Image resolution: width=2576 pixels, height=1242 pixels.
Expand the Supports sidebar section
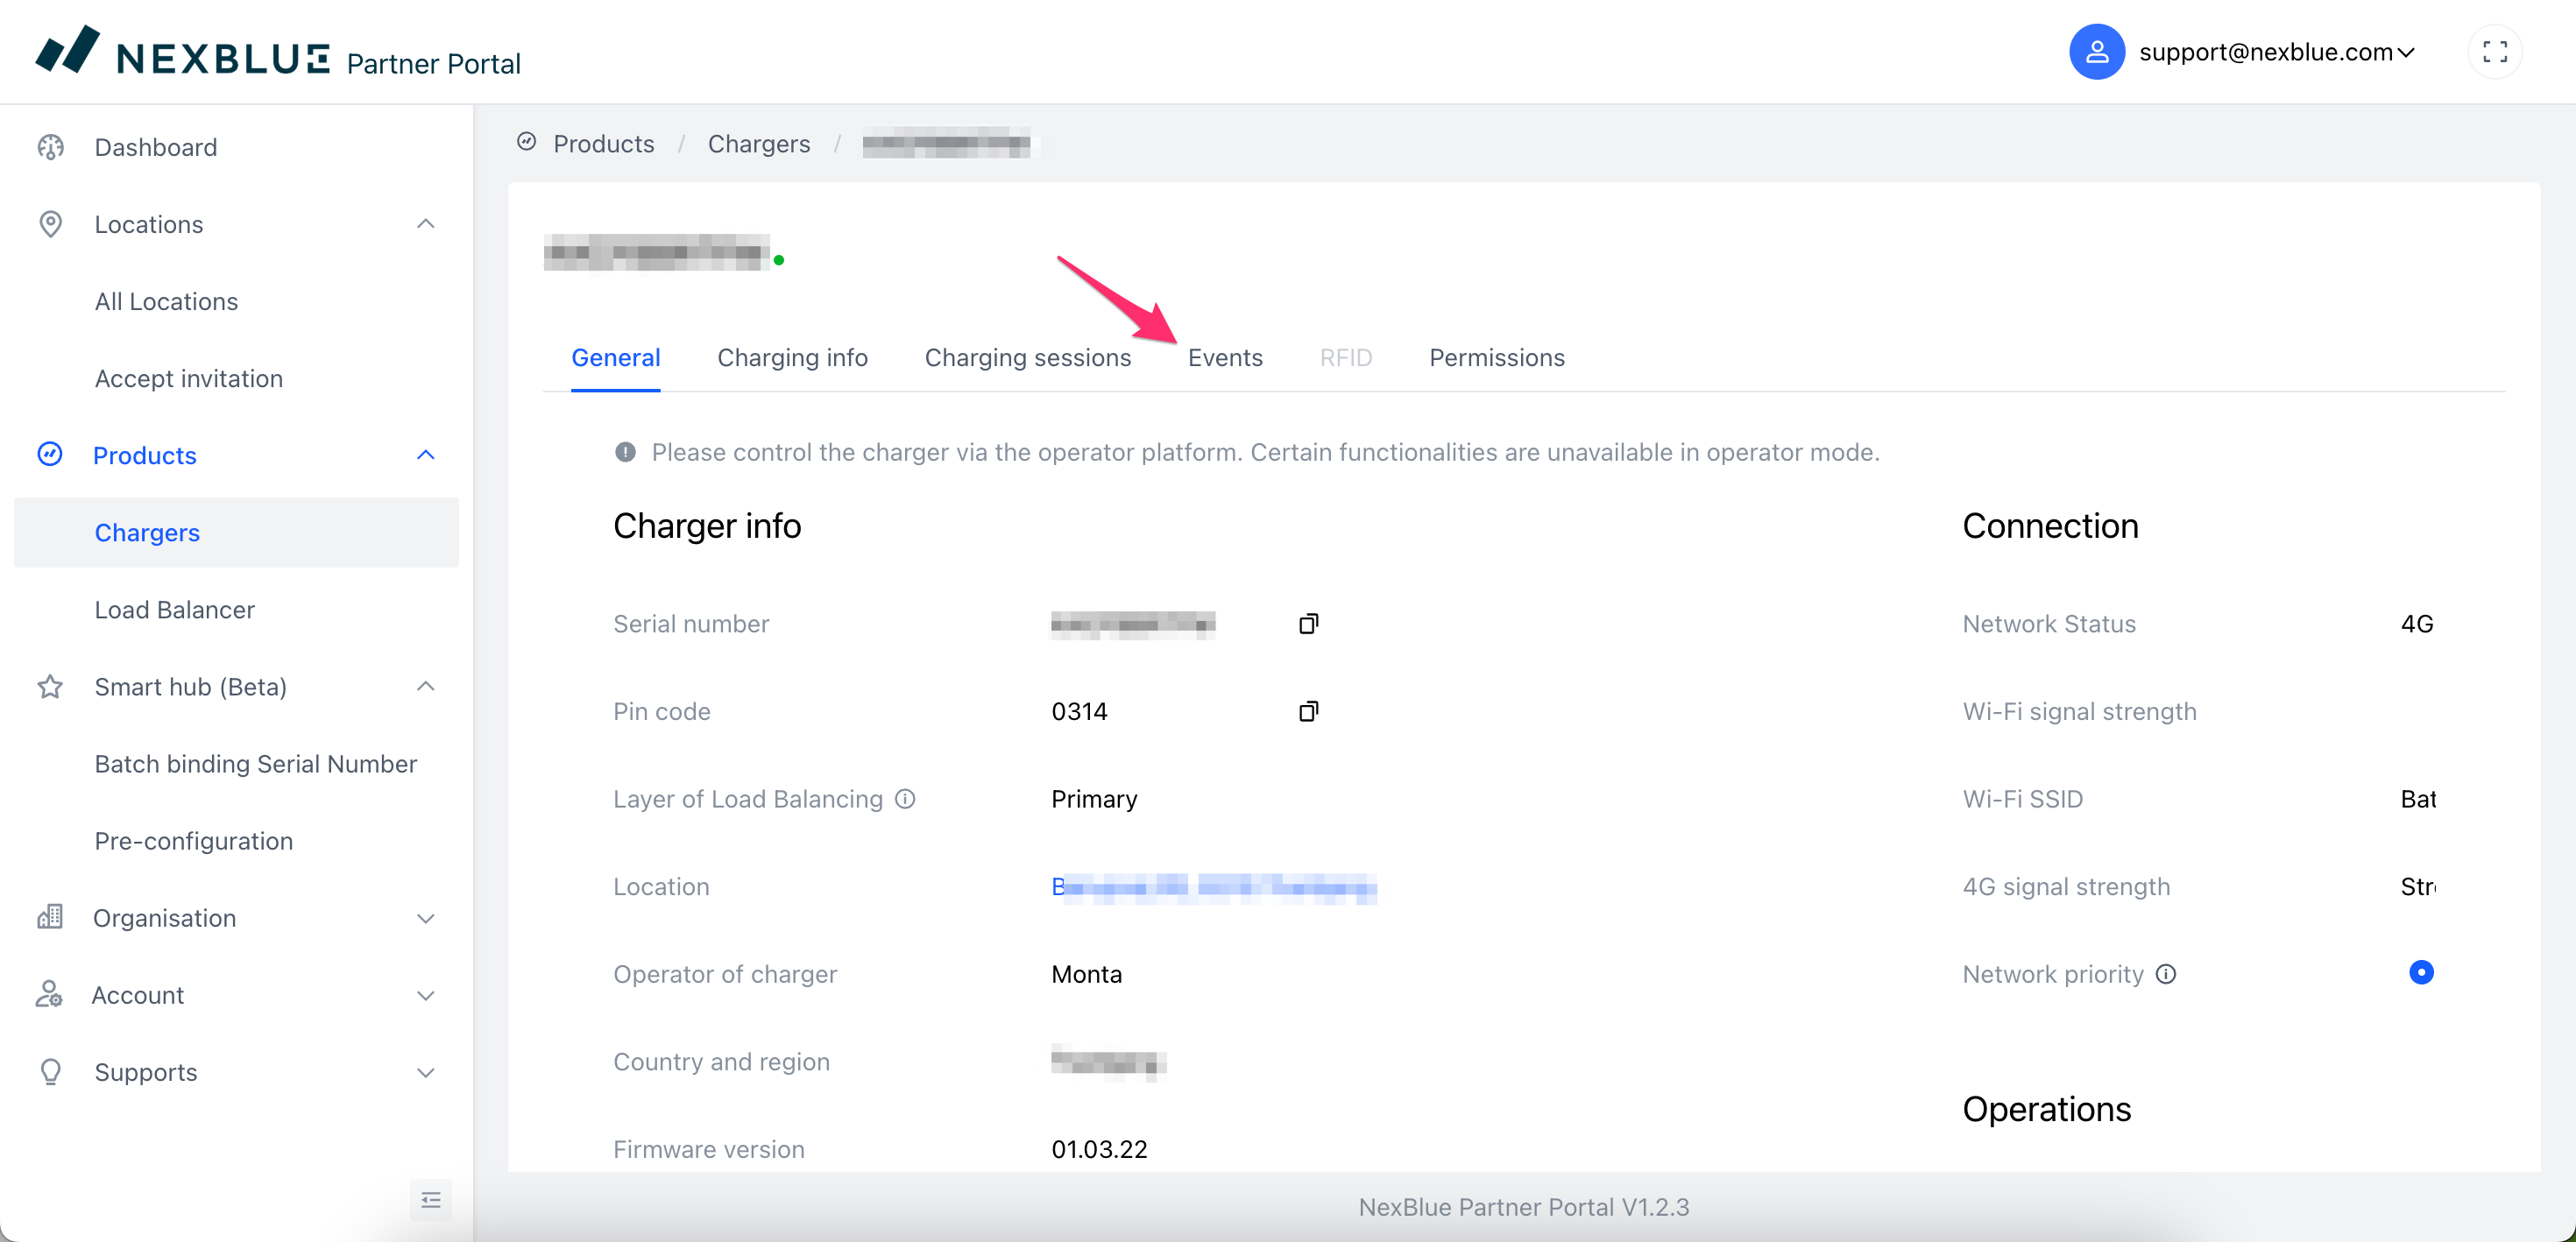[x=425, y=1072]
